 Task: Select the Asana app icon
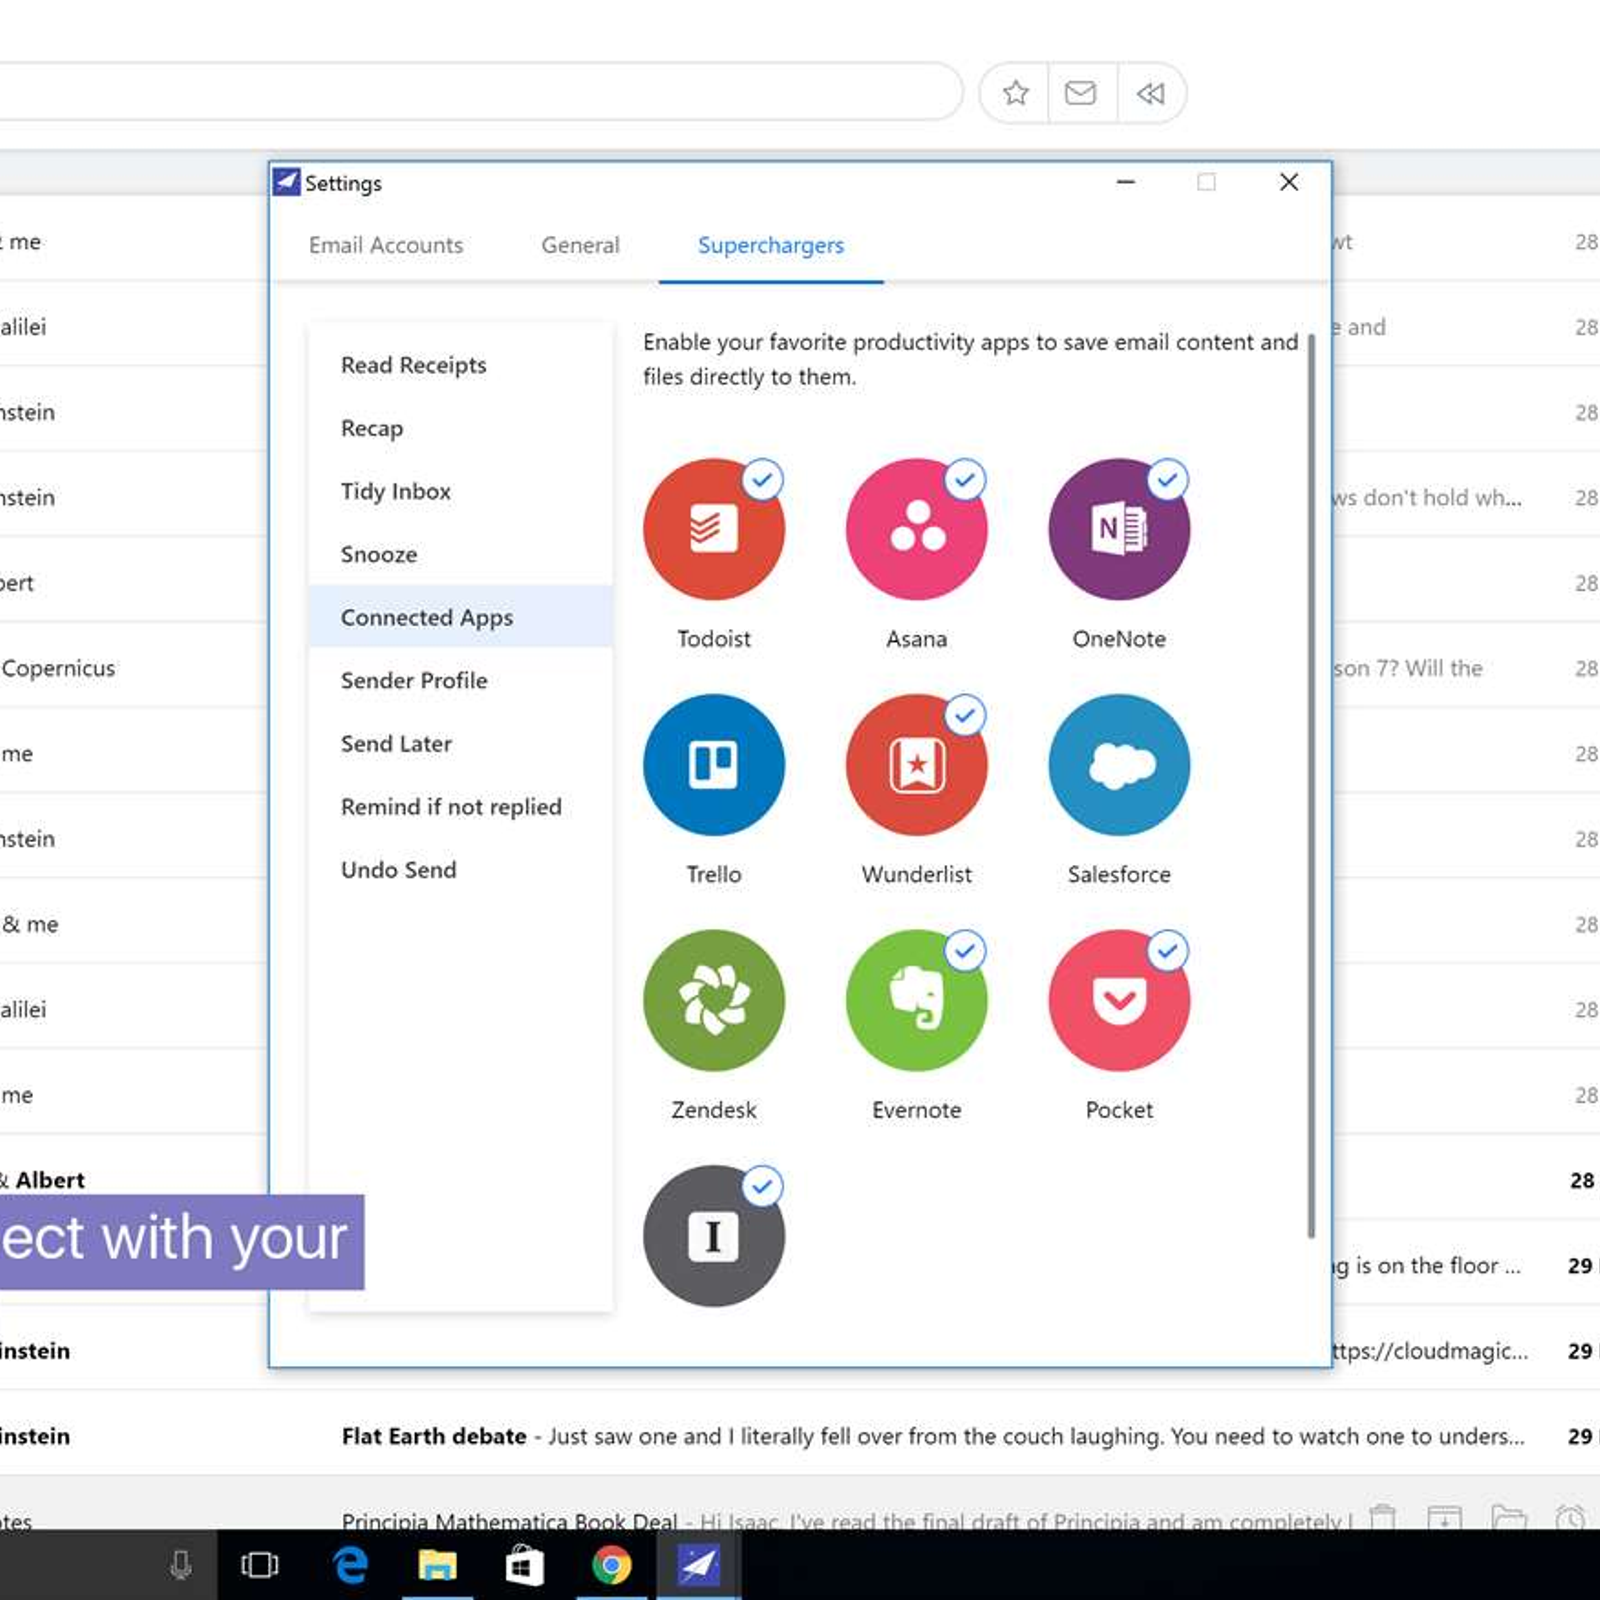[916, 529]
